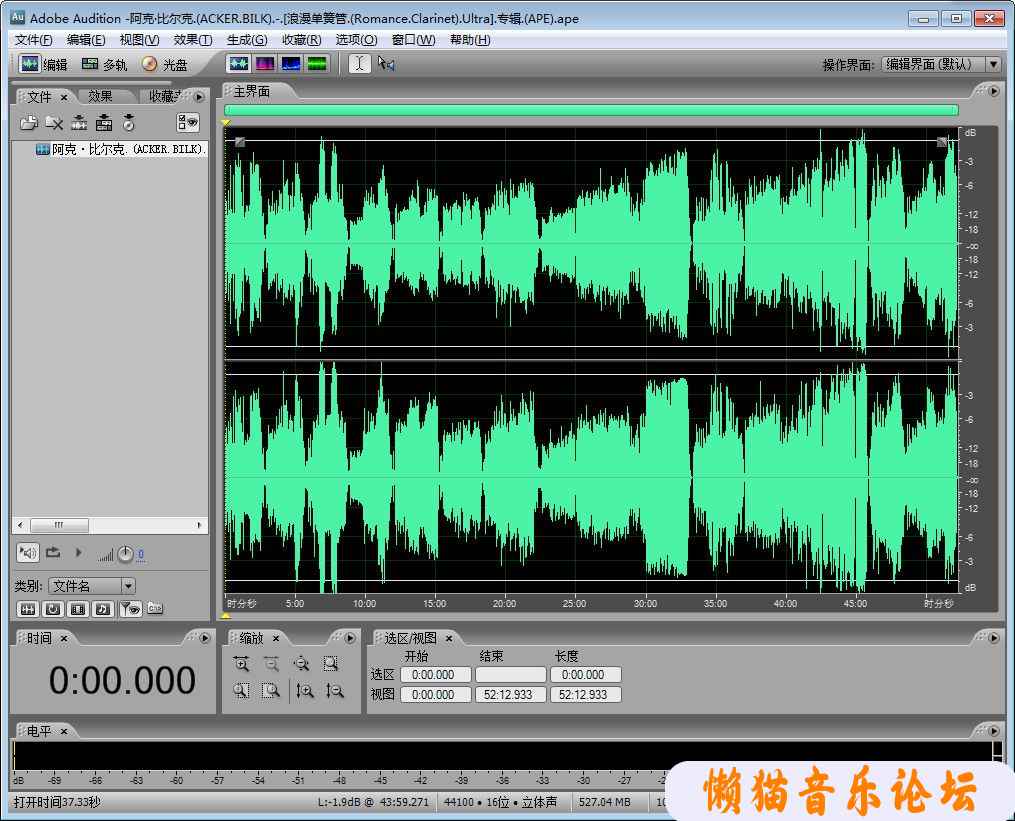This screenshot has width=1015, height=821.
Task: Choose the scrub tool with speaker cursor
Action: click(386, 63)
